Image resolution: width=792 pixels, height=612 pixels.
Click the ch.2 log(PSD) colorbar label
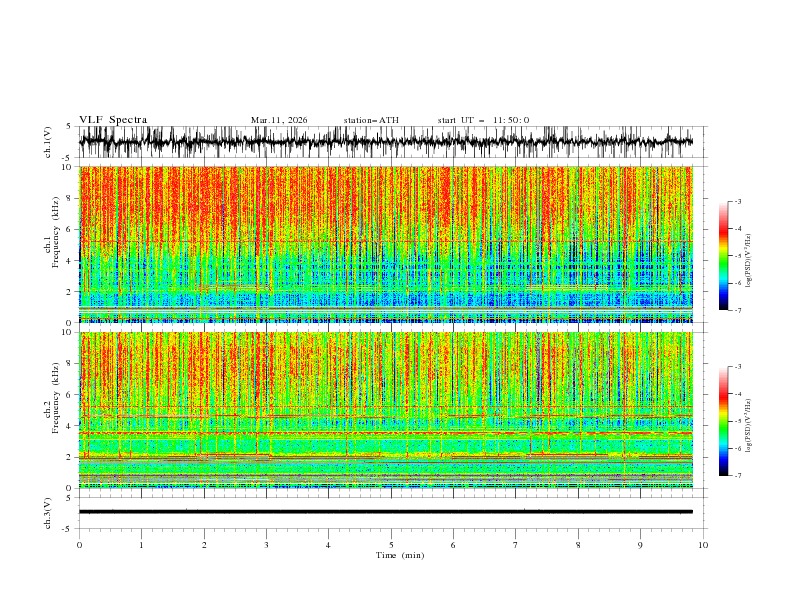pyautogui.click(x=748, y=426)
